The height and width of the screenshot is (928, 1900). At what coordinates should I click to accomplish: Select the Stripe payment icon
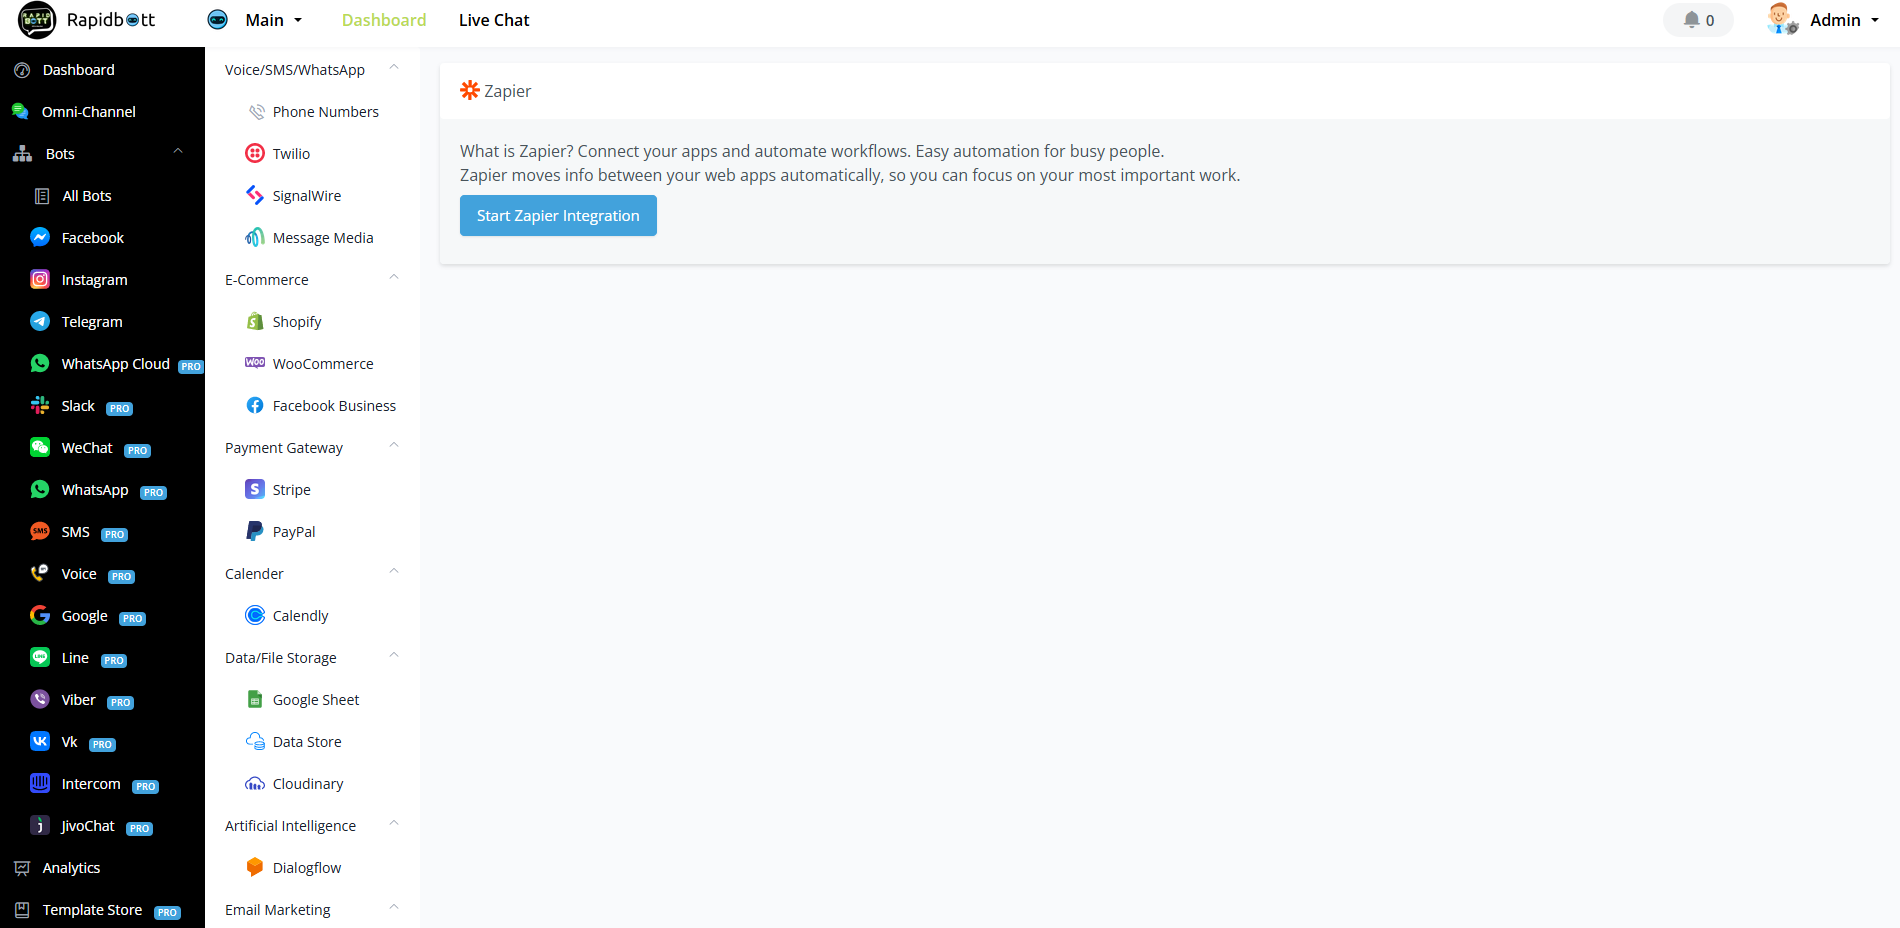[255, 489]
